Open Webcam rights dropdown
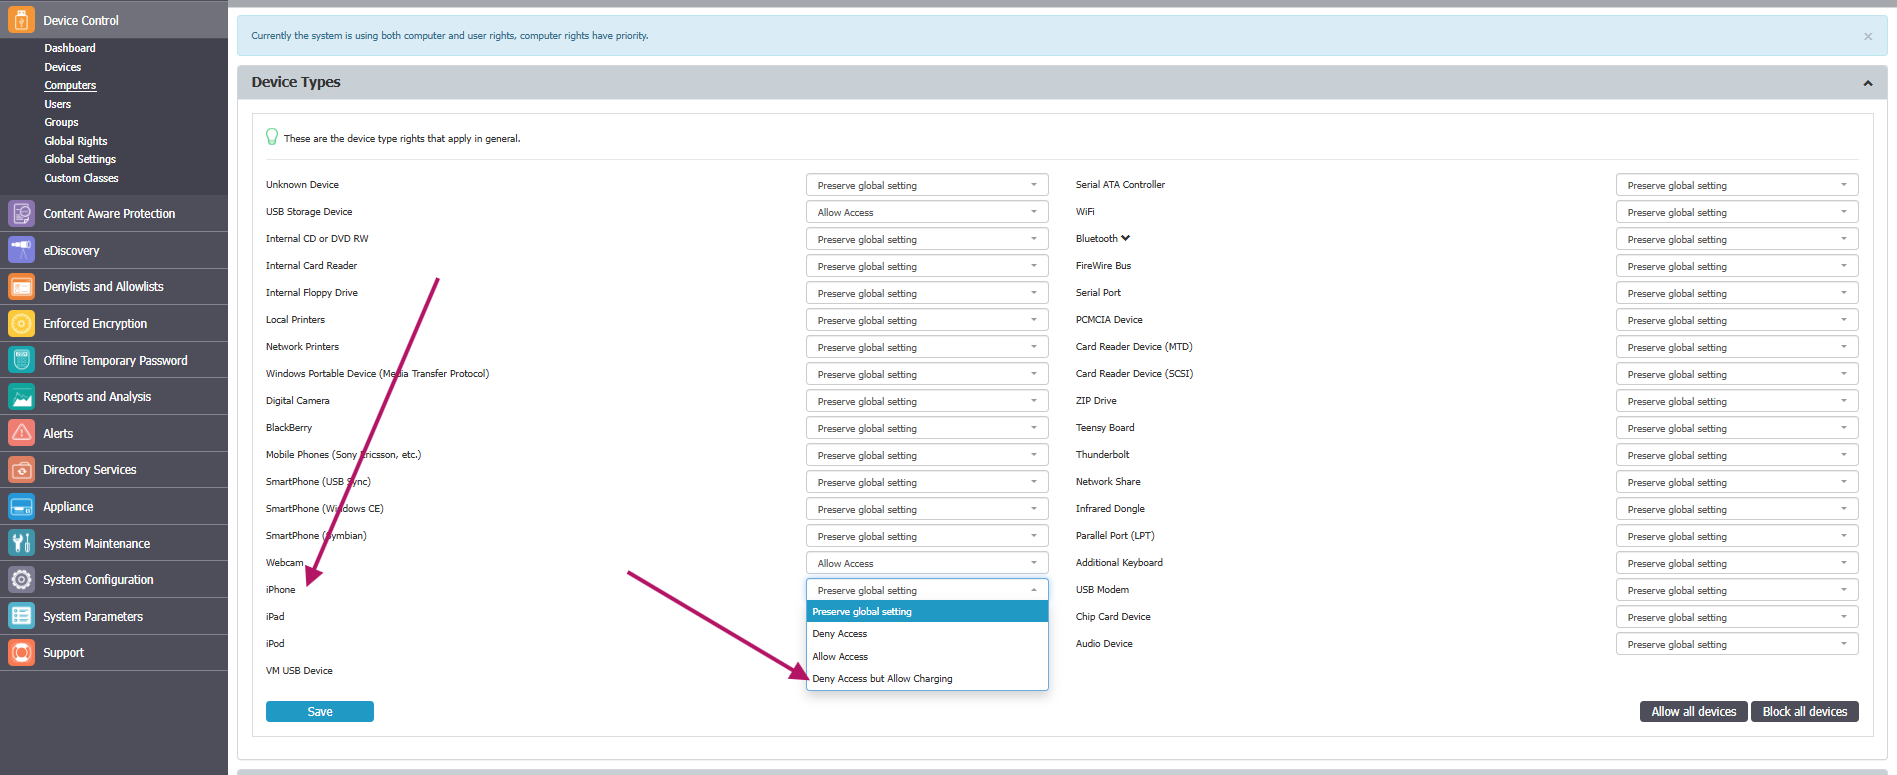 [927, 563]
